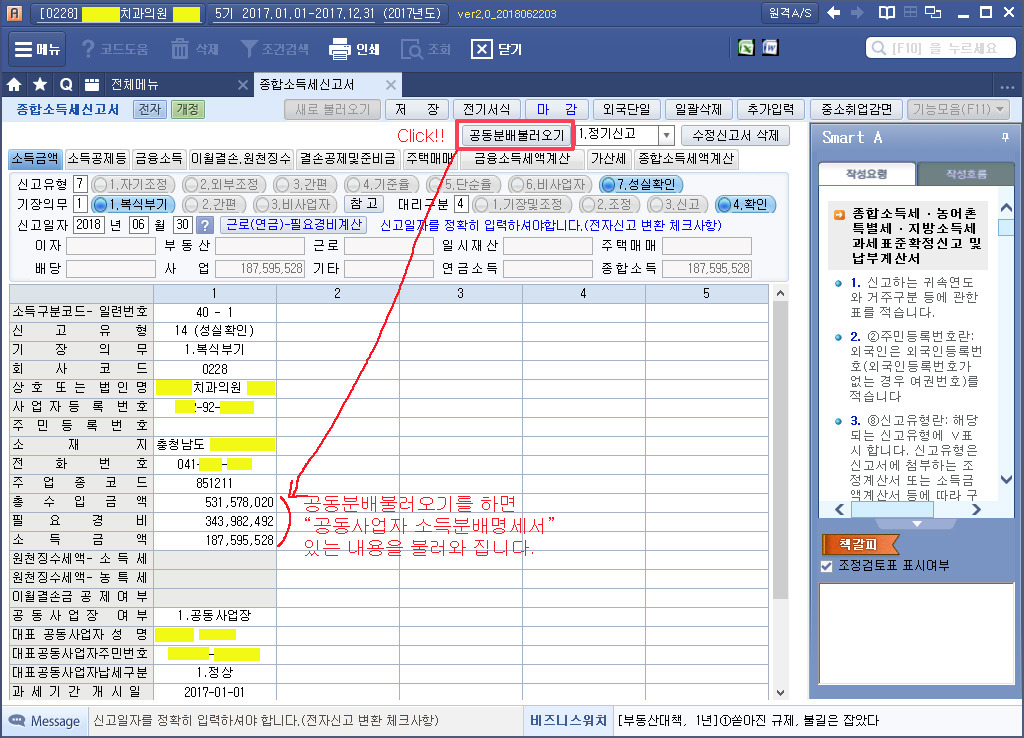Viewport: 1024px width, 738px height.
Task: Click the back arrow in title bar
Action: 833,12
